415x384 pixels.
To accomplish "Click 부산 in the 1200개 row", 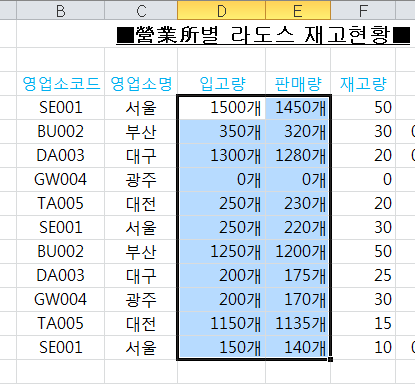I will (x=141, y=251).
